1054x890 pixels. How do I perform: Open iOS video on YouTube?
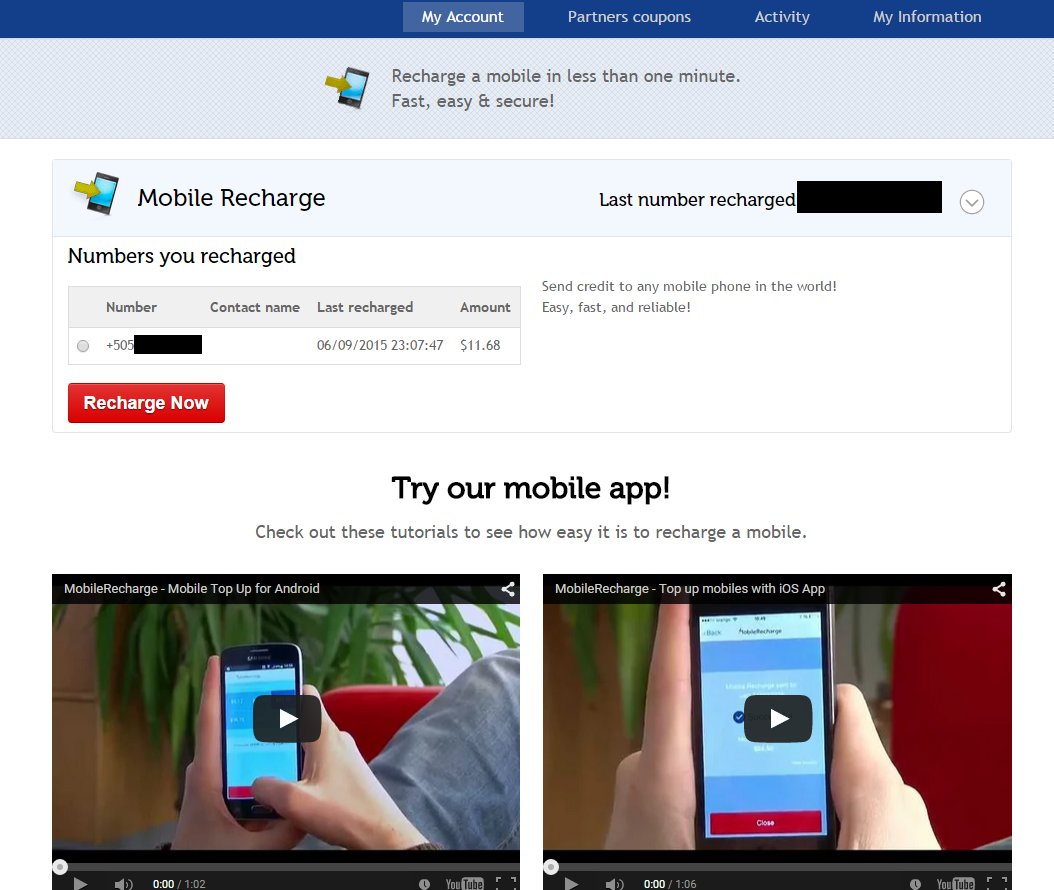955,884
